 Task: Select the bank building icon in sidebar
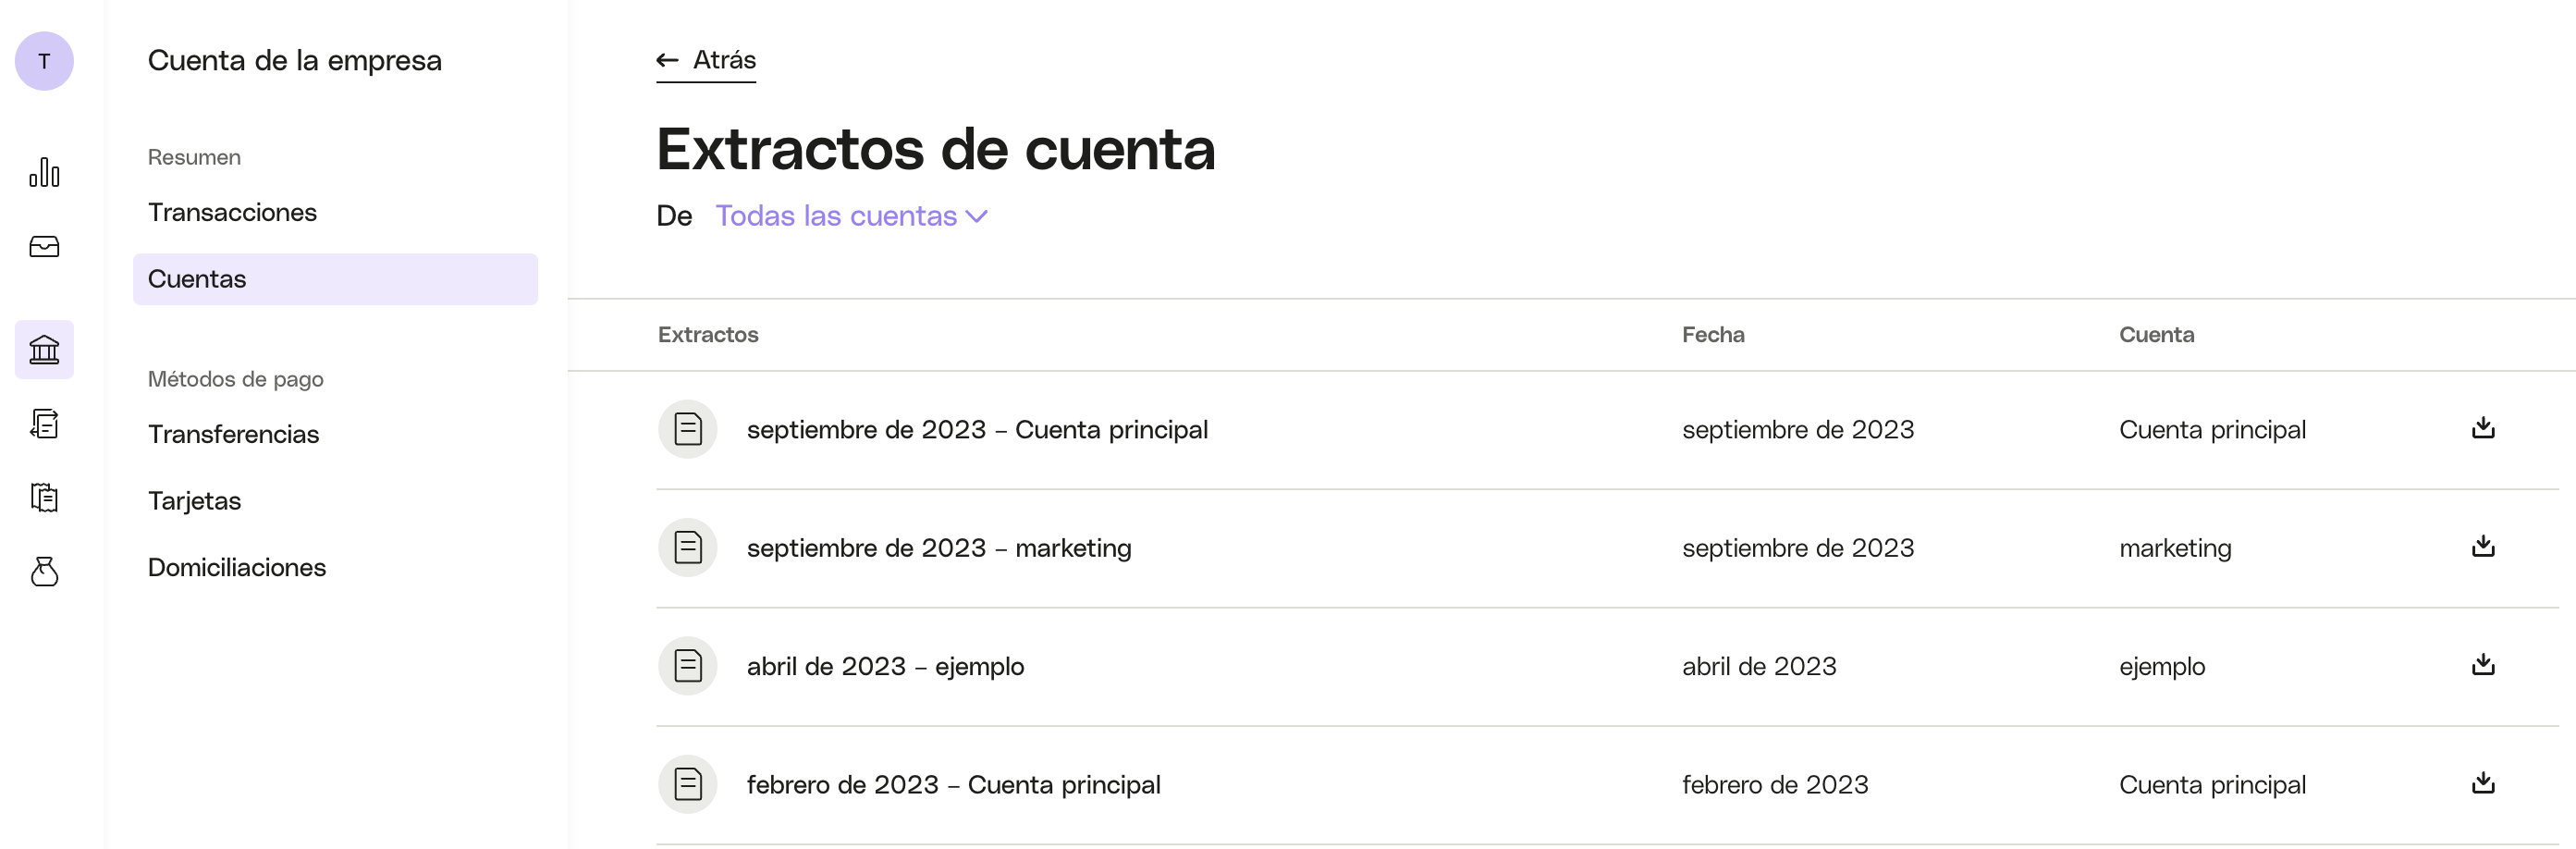(x=44, y=349)
